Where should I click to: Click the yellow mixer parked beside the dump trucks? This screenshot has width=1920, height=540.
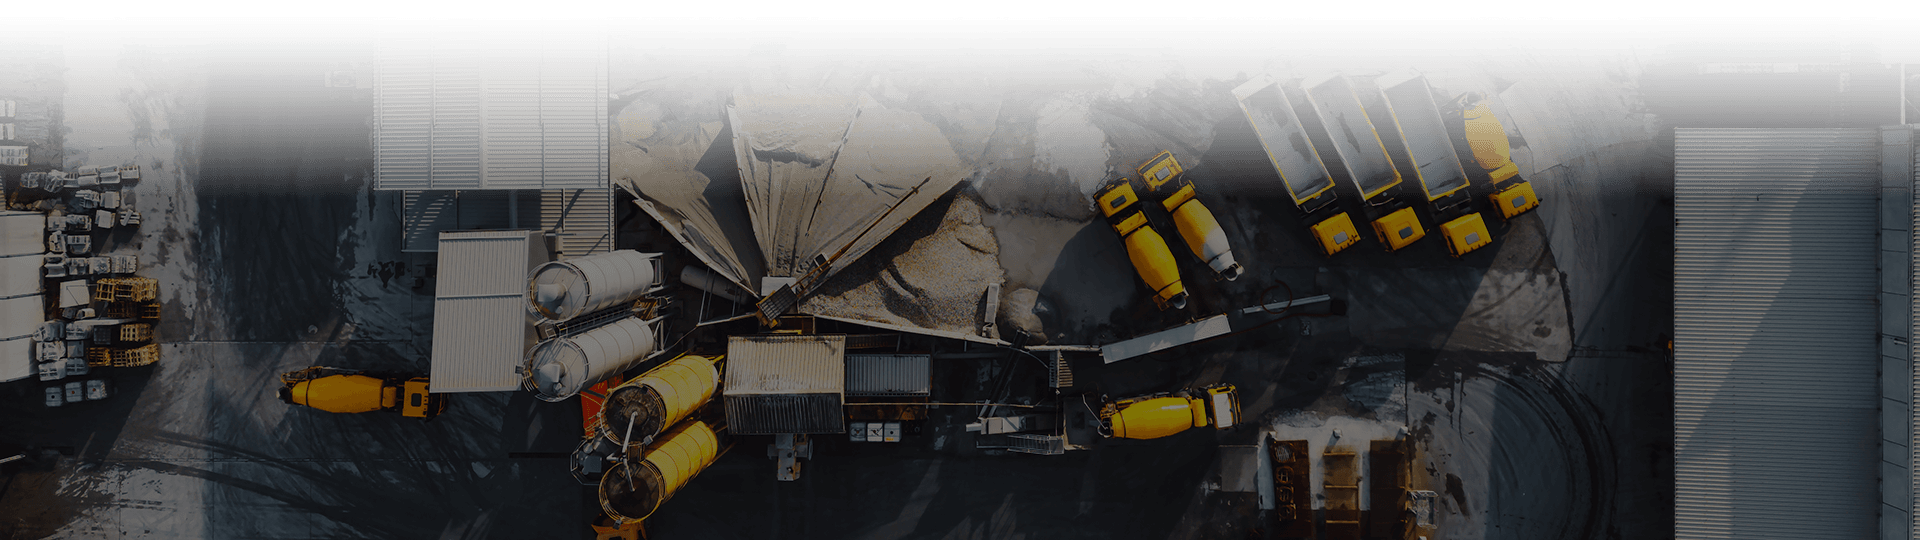1497,155
